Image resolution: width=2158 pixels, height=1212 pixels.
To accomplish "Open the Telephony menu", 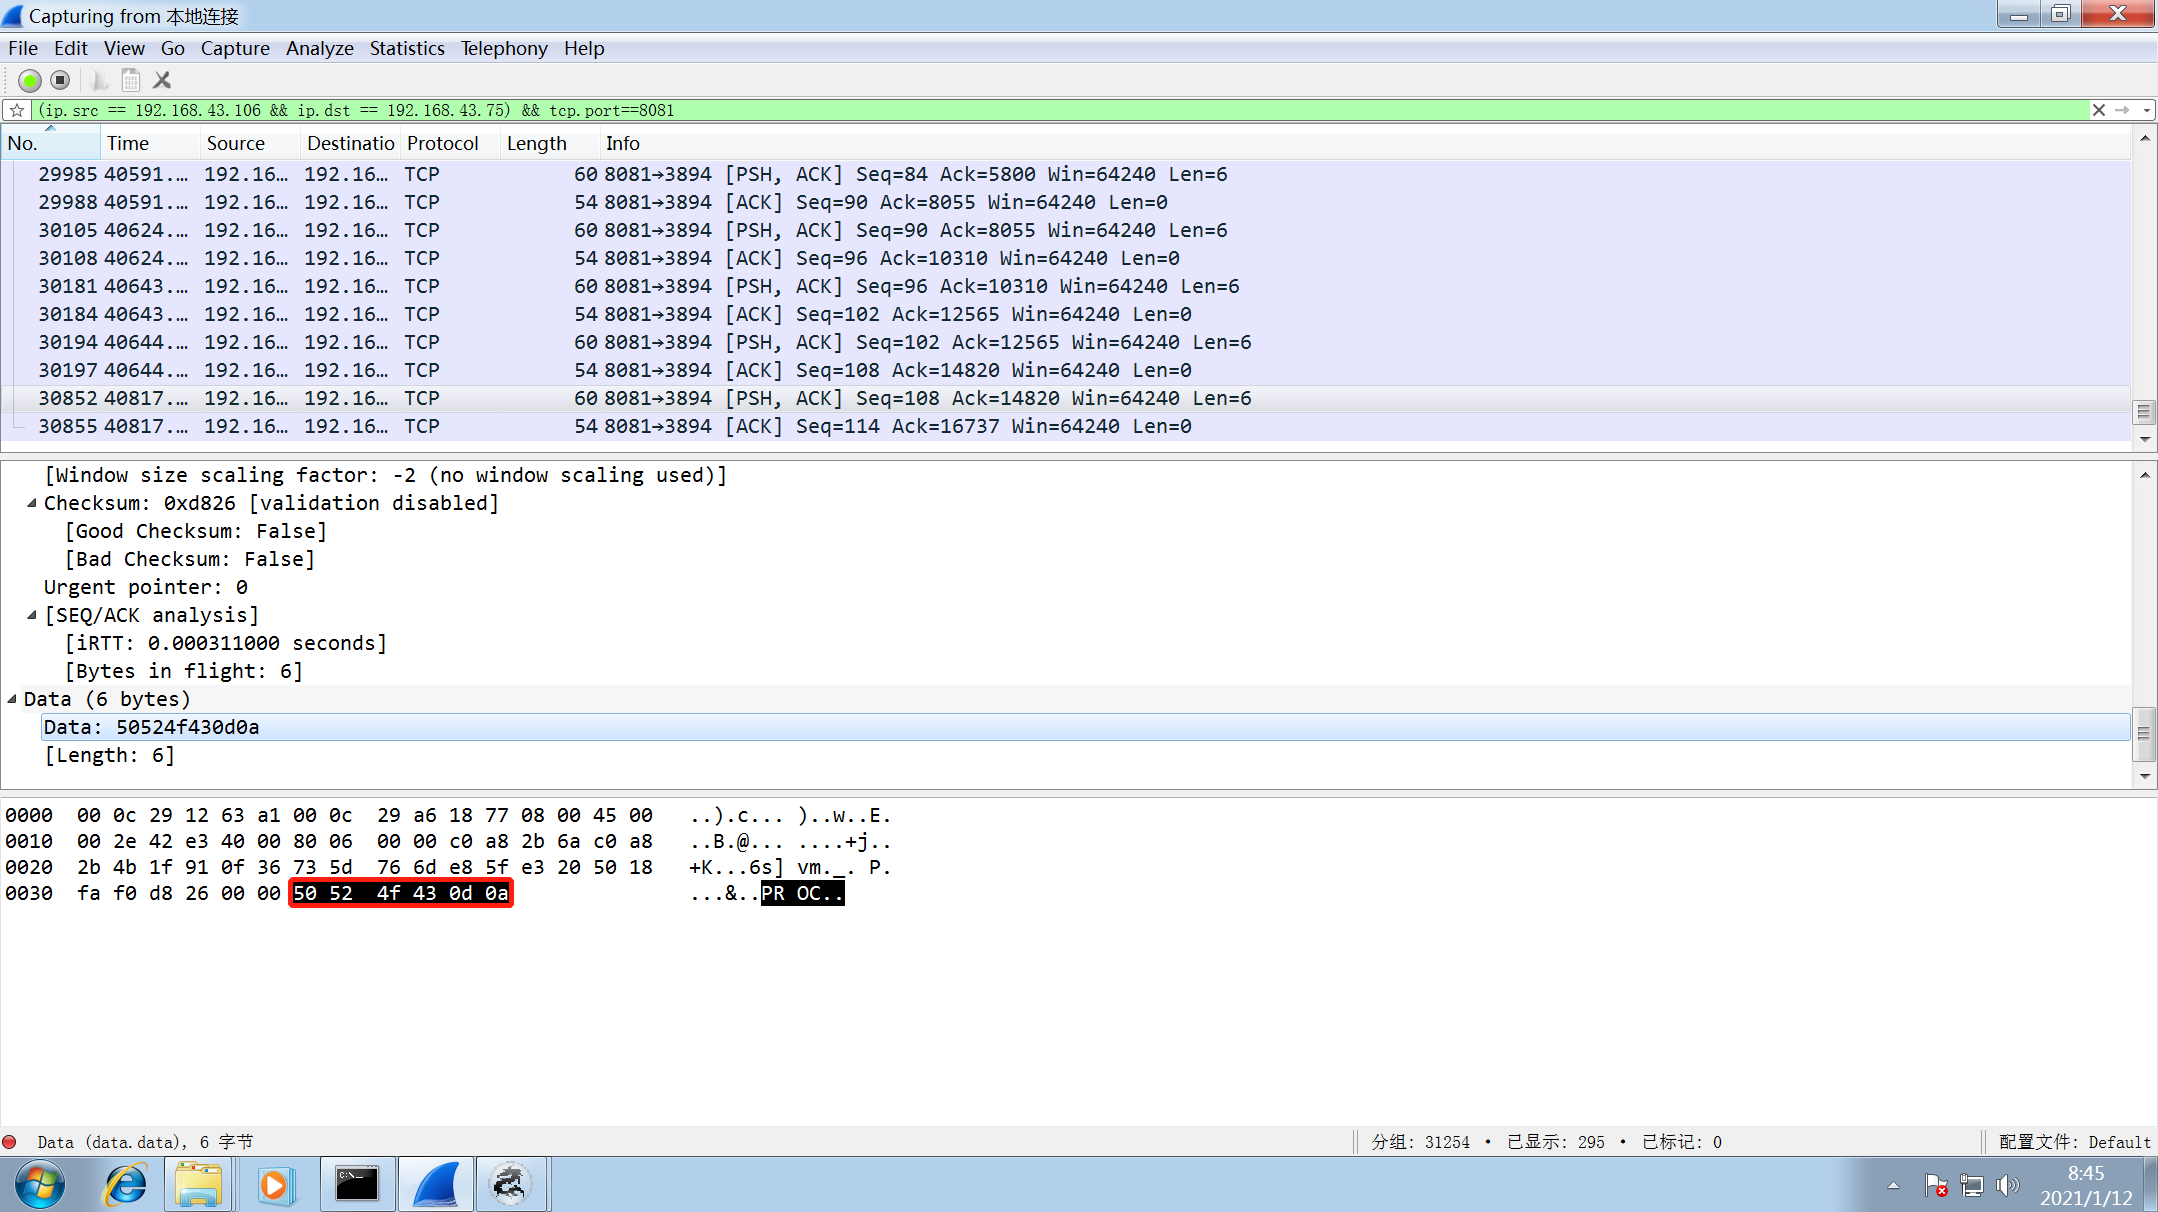I will point(504,48).
